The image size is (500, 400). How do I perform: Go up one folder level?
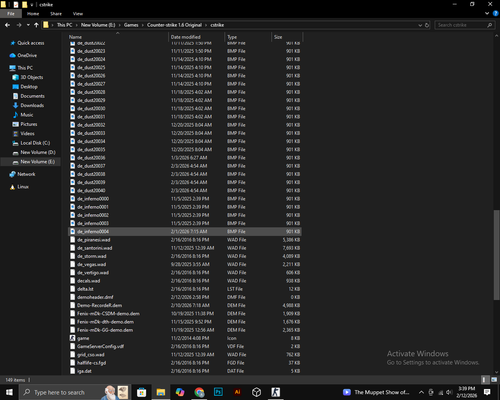click(x=36, y=25)
